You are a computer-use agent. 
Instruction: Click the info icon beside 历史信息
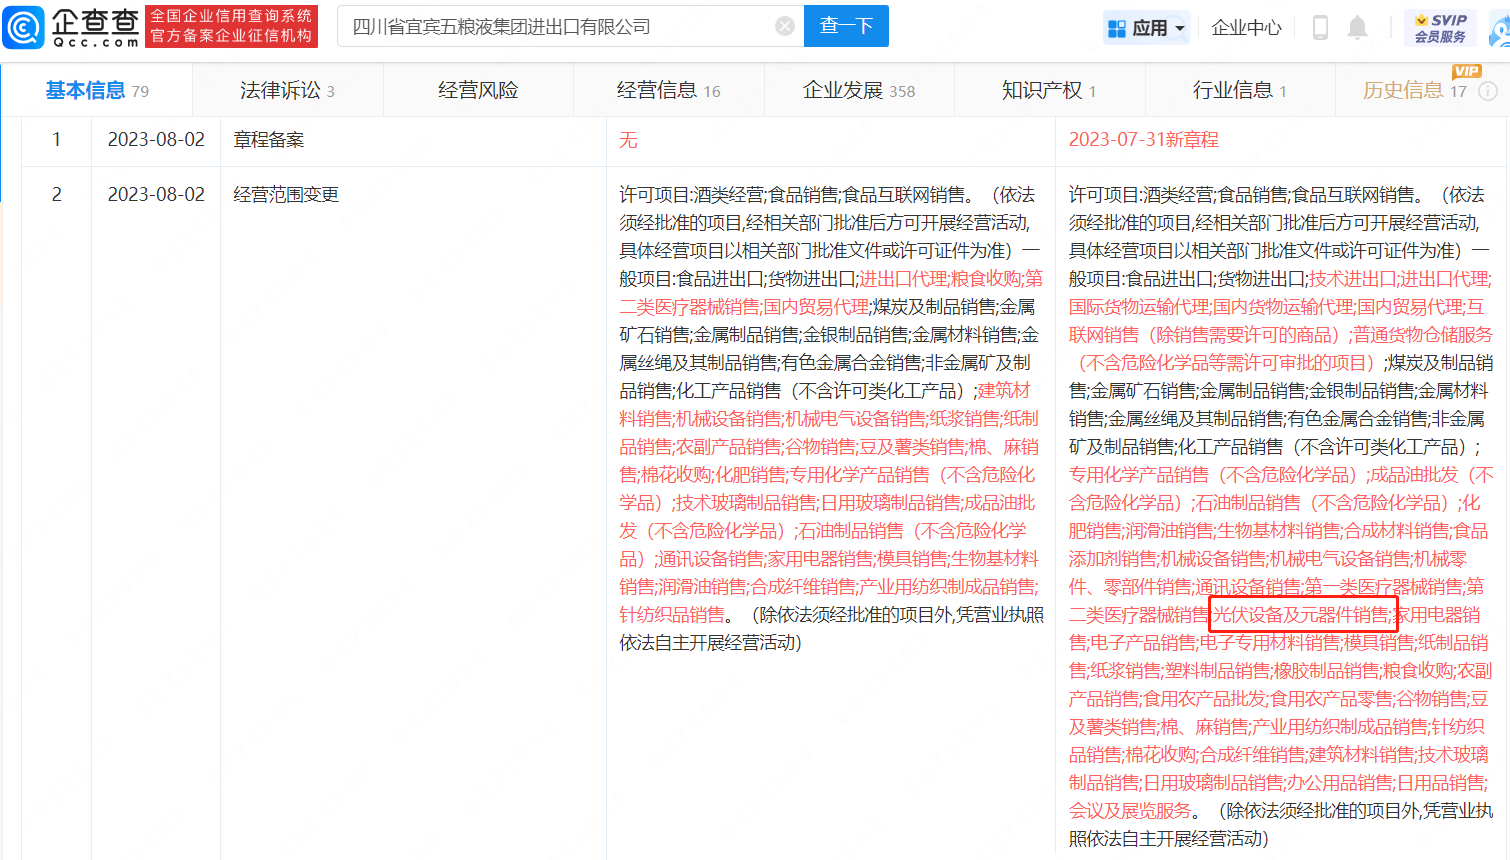[1488, 91]
